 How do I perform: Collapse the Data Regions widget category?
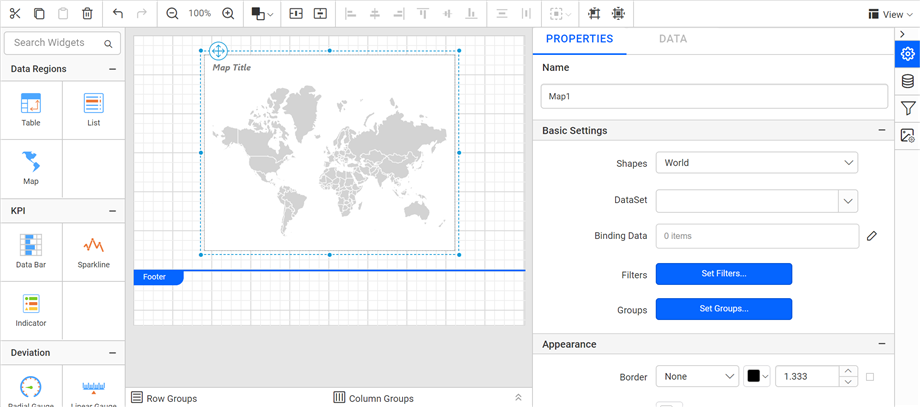pyautogui.click(x=112, y=69)
